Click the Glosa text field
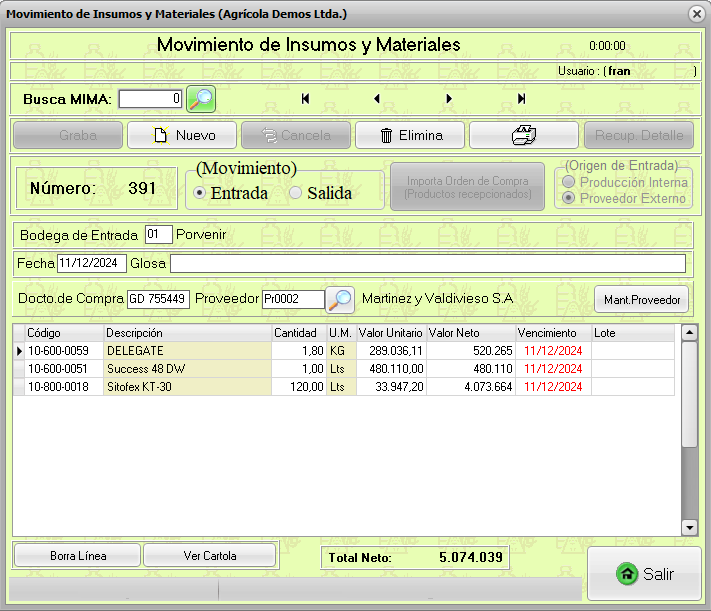Viewport: 711px width, 611px height. coord(428,264)
